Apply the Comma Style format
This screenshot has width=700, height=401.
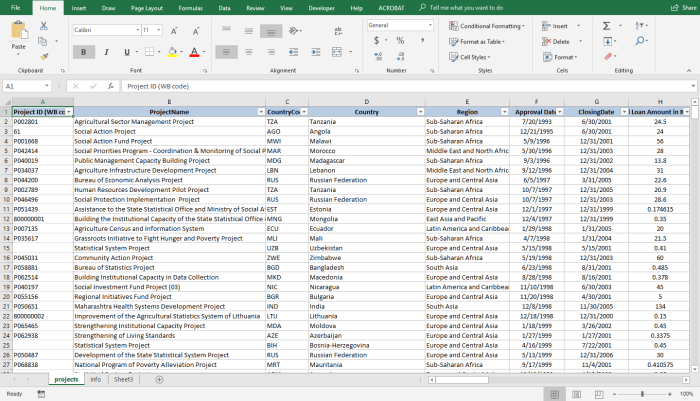pos(422,41)
